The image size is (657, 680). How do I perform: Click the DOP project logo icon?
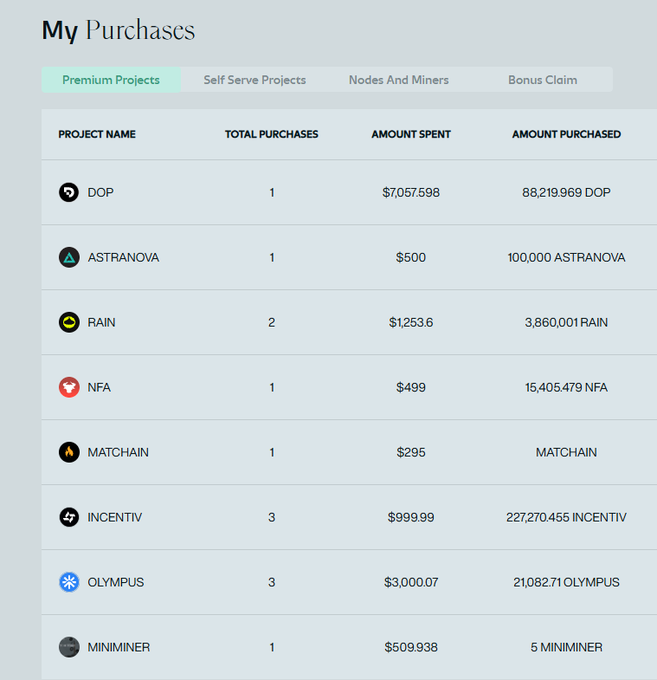(69, 192)
